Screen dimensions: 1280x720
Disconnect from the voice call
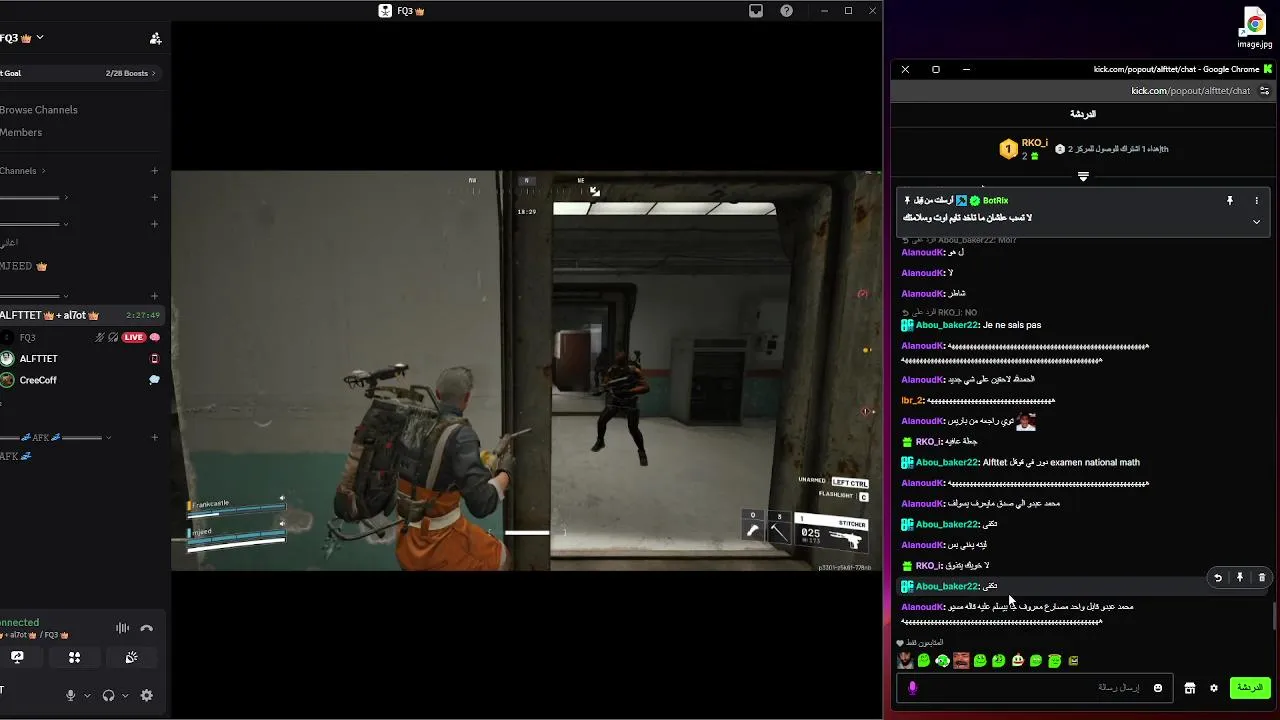point(147,628)
